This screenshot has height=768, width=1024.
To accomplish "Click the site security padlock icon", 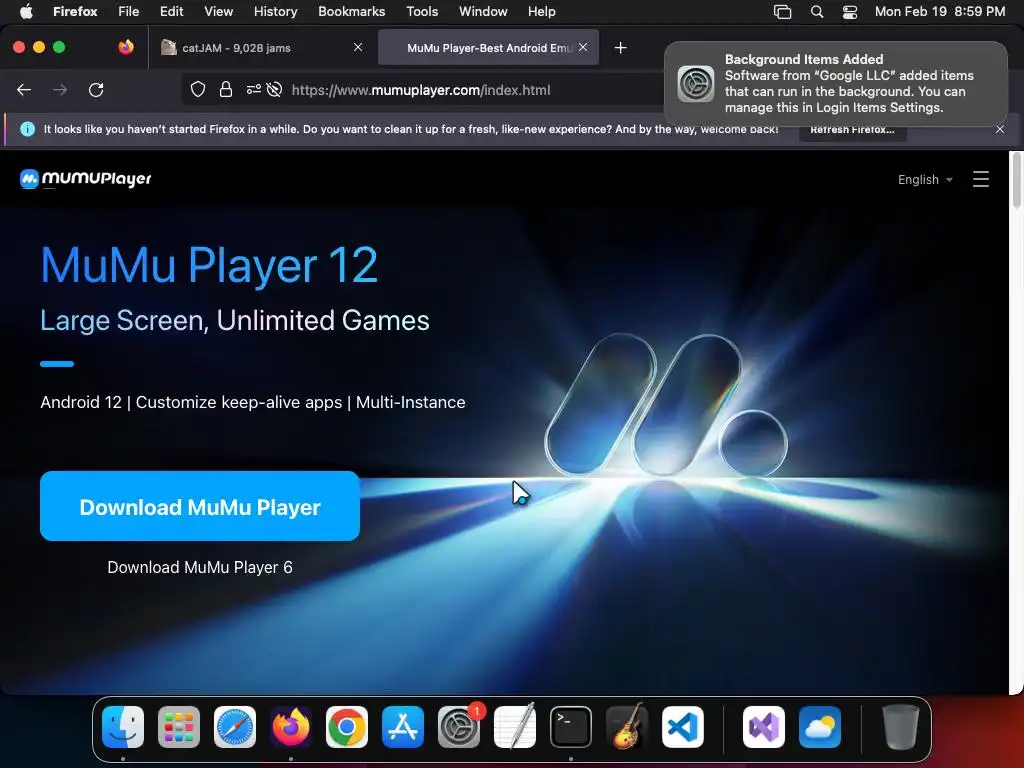I will tap(226, 89).
